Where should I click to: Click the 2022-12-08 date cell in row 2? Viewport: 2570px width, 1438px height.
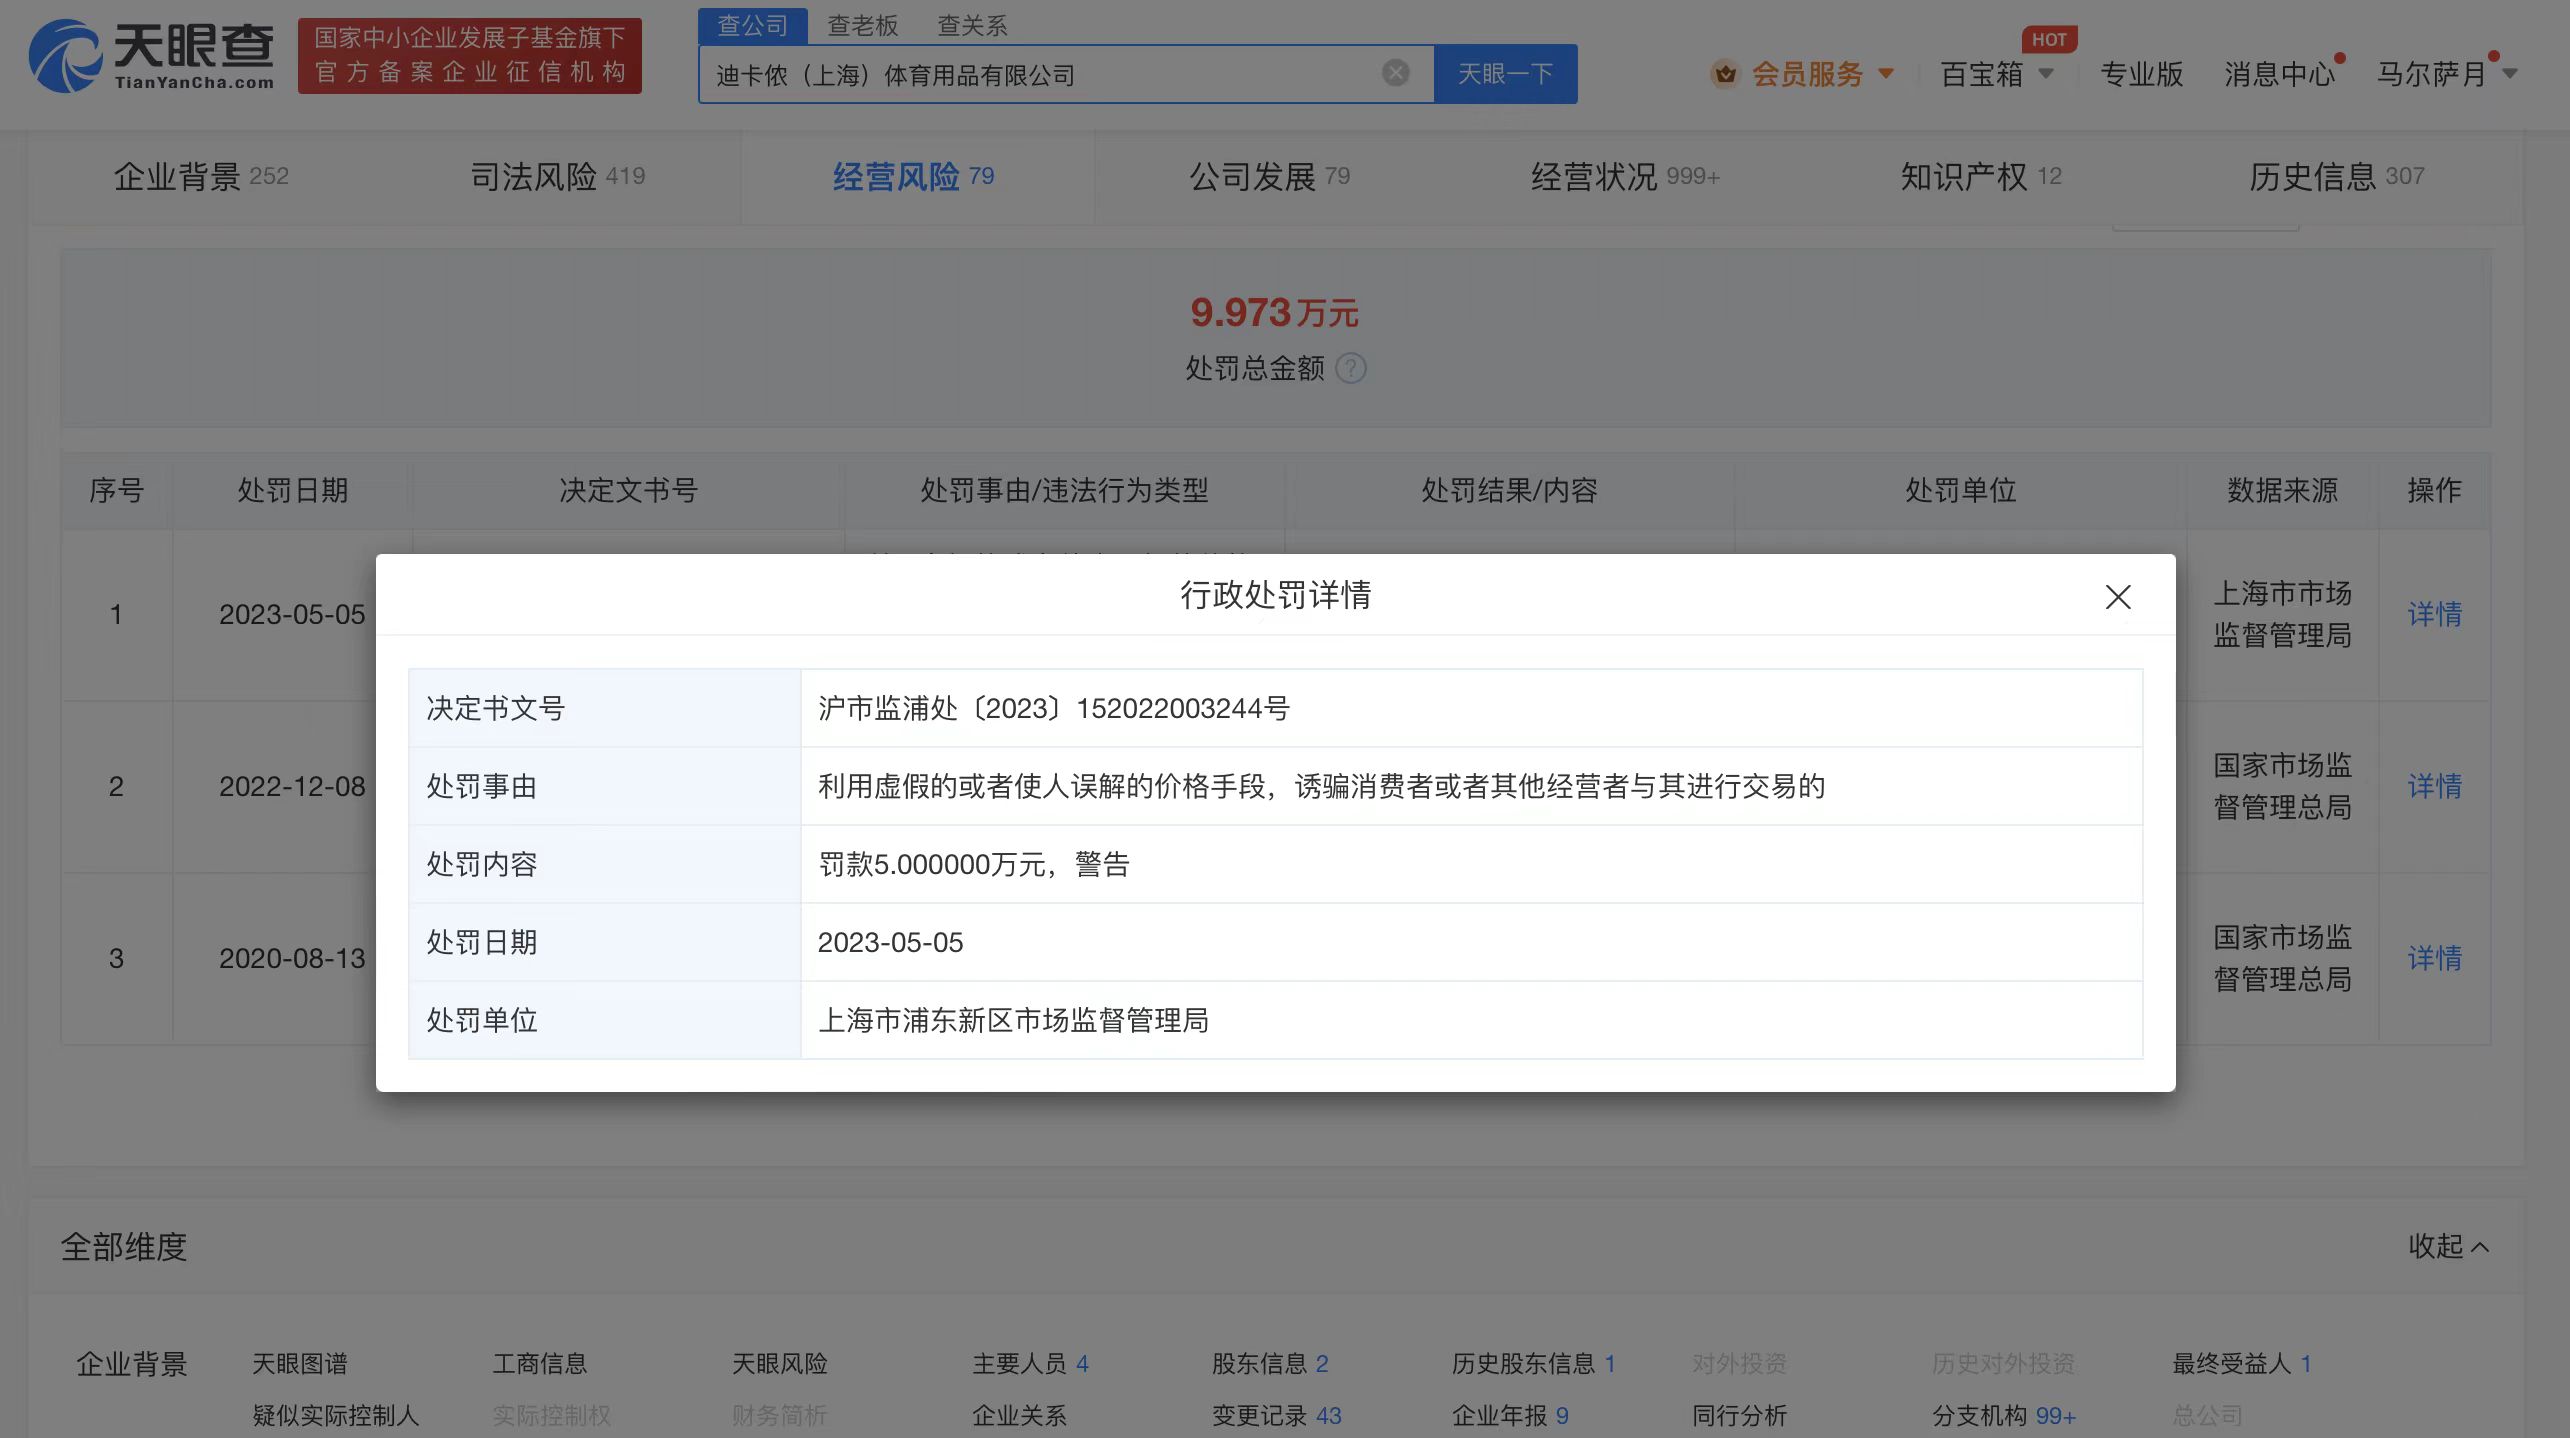point(292,786)
